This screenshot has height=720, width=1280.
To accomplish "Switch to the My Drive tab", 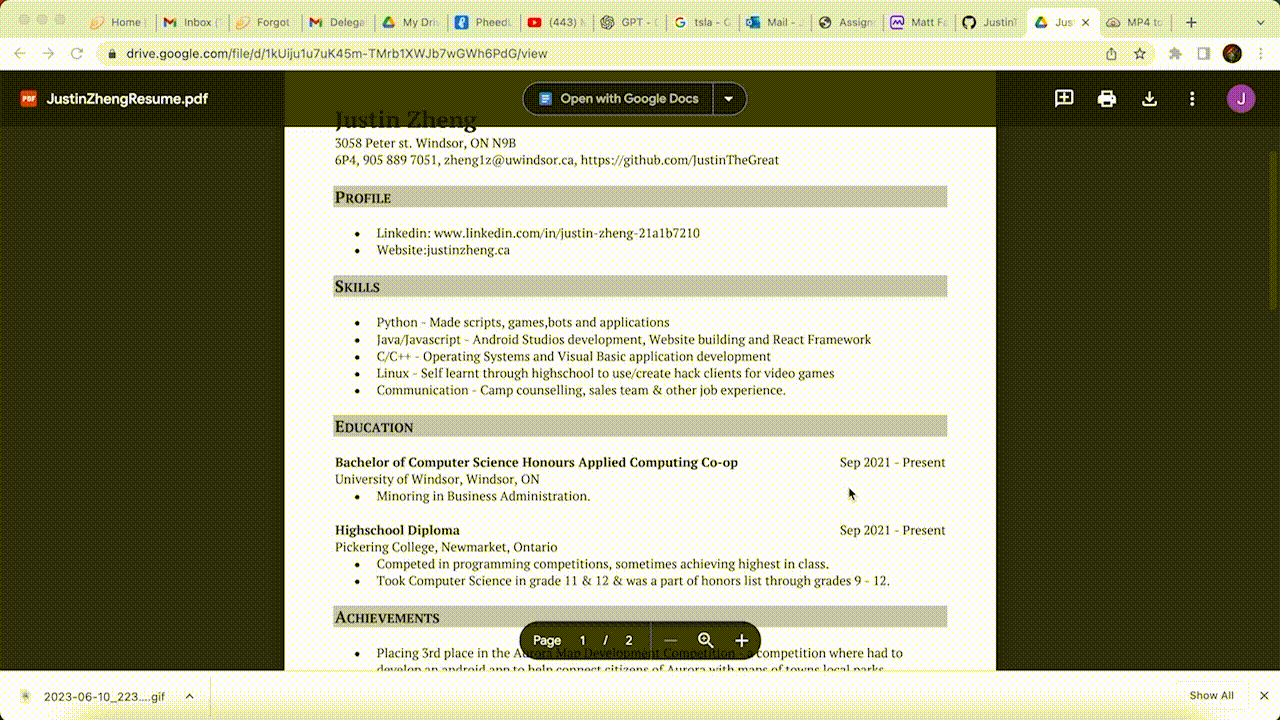I will (x=409, y=22).
